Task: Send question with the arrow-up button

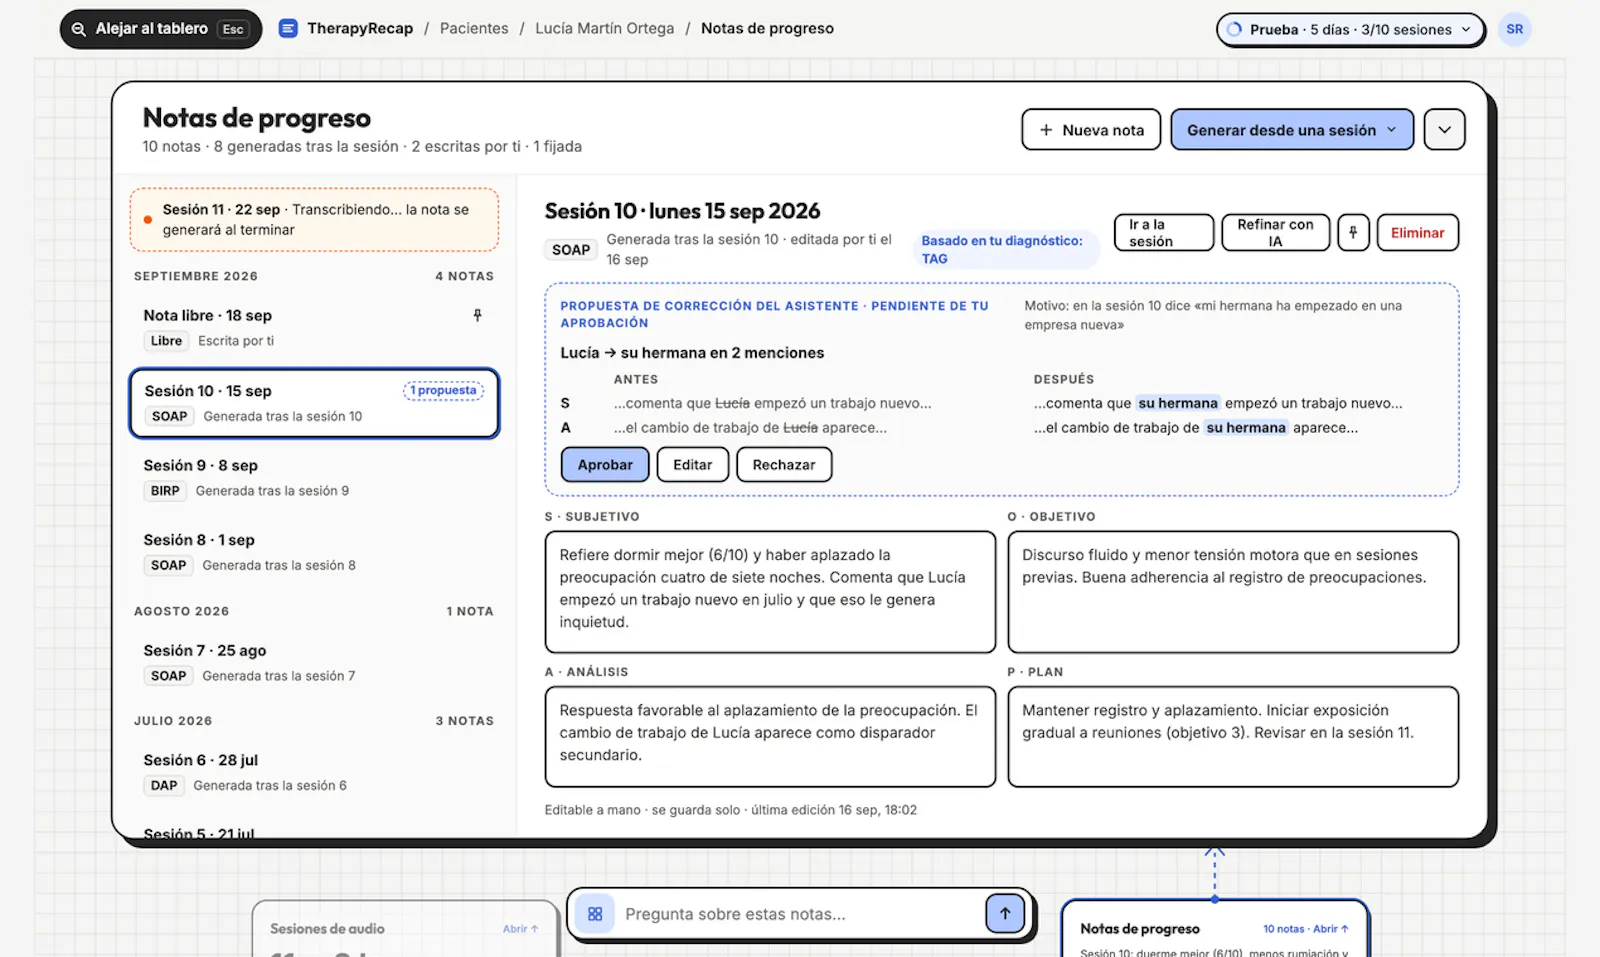Action: click(x=1005, y=913)
